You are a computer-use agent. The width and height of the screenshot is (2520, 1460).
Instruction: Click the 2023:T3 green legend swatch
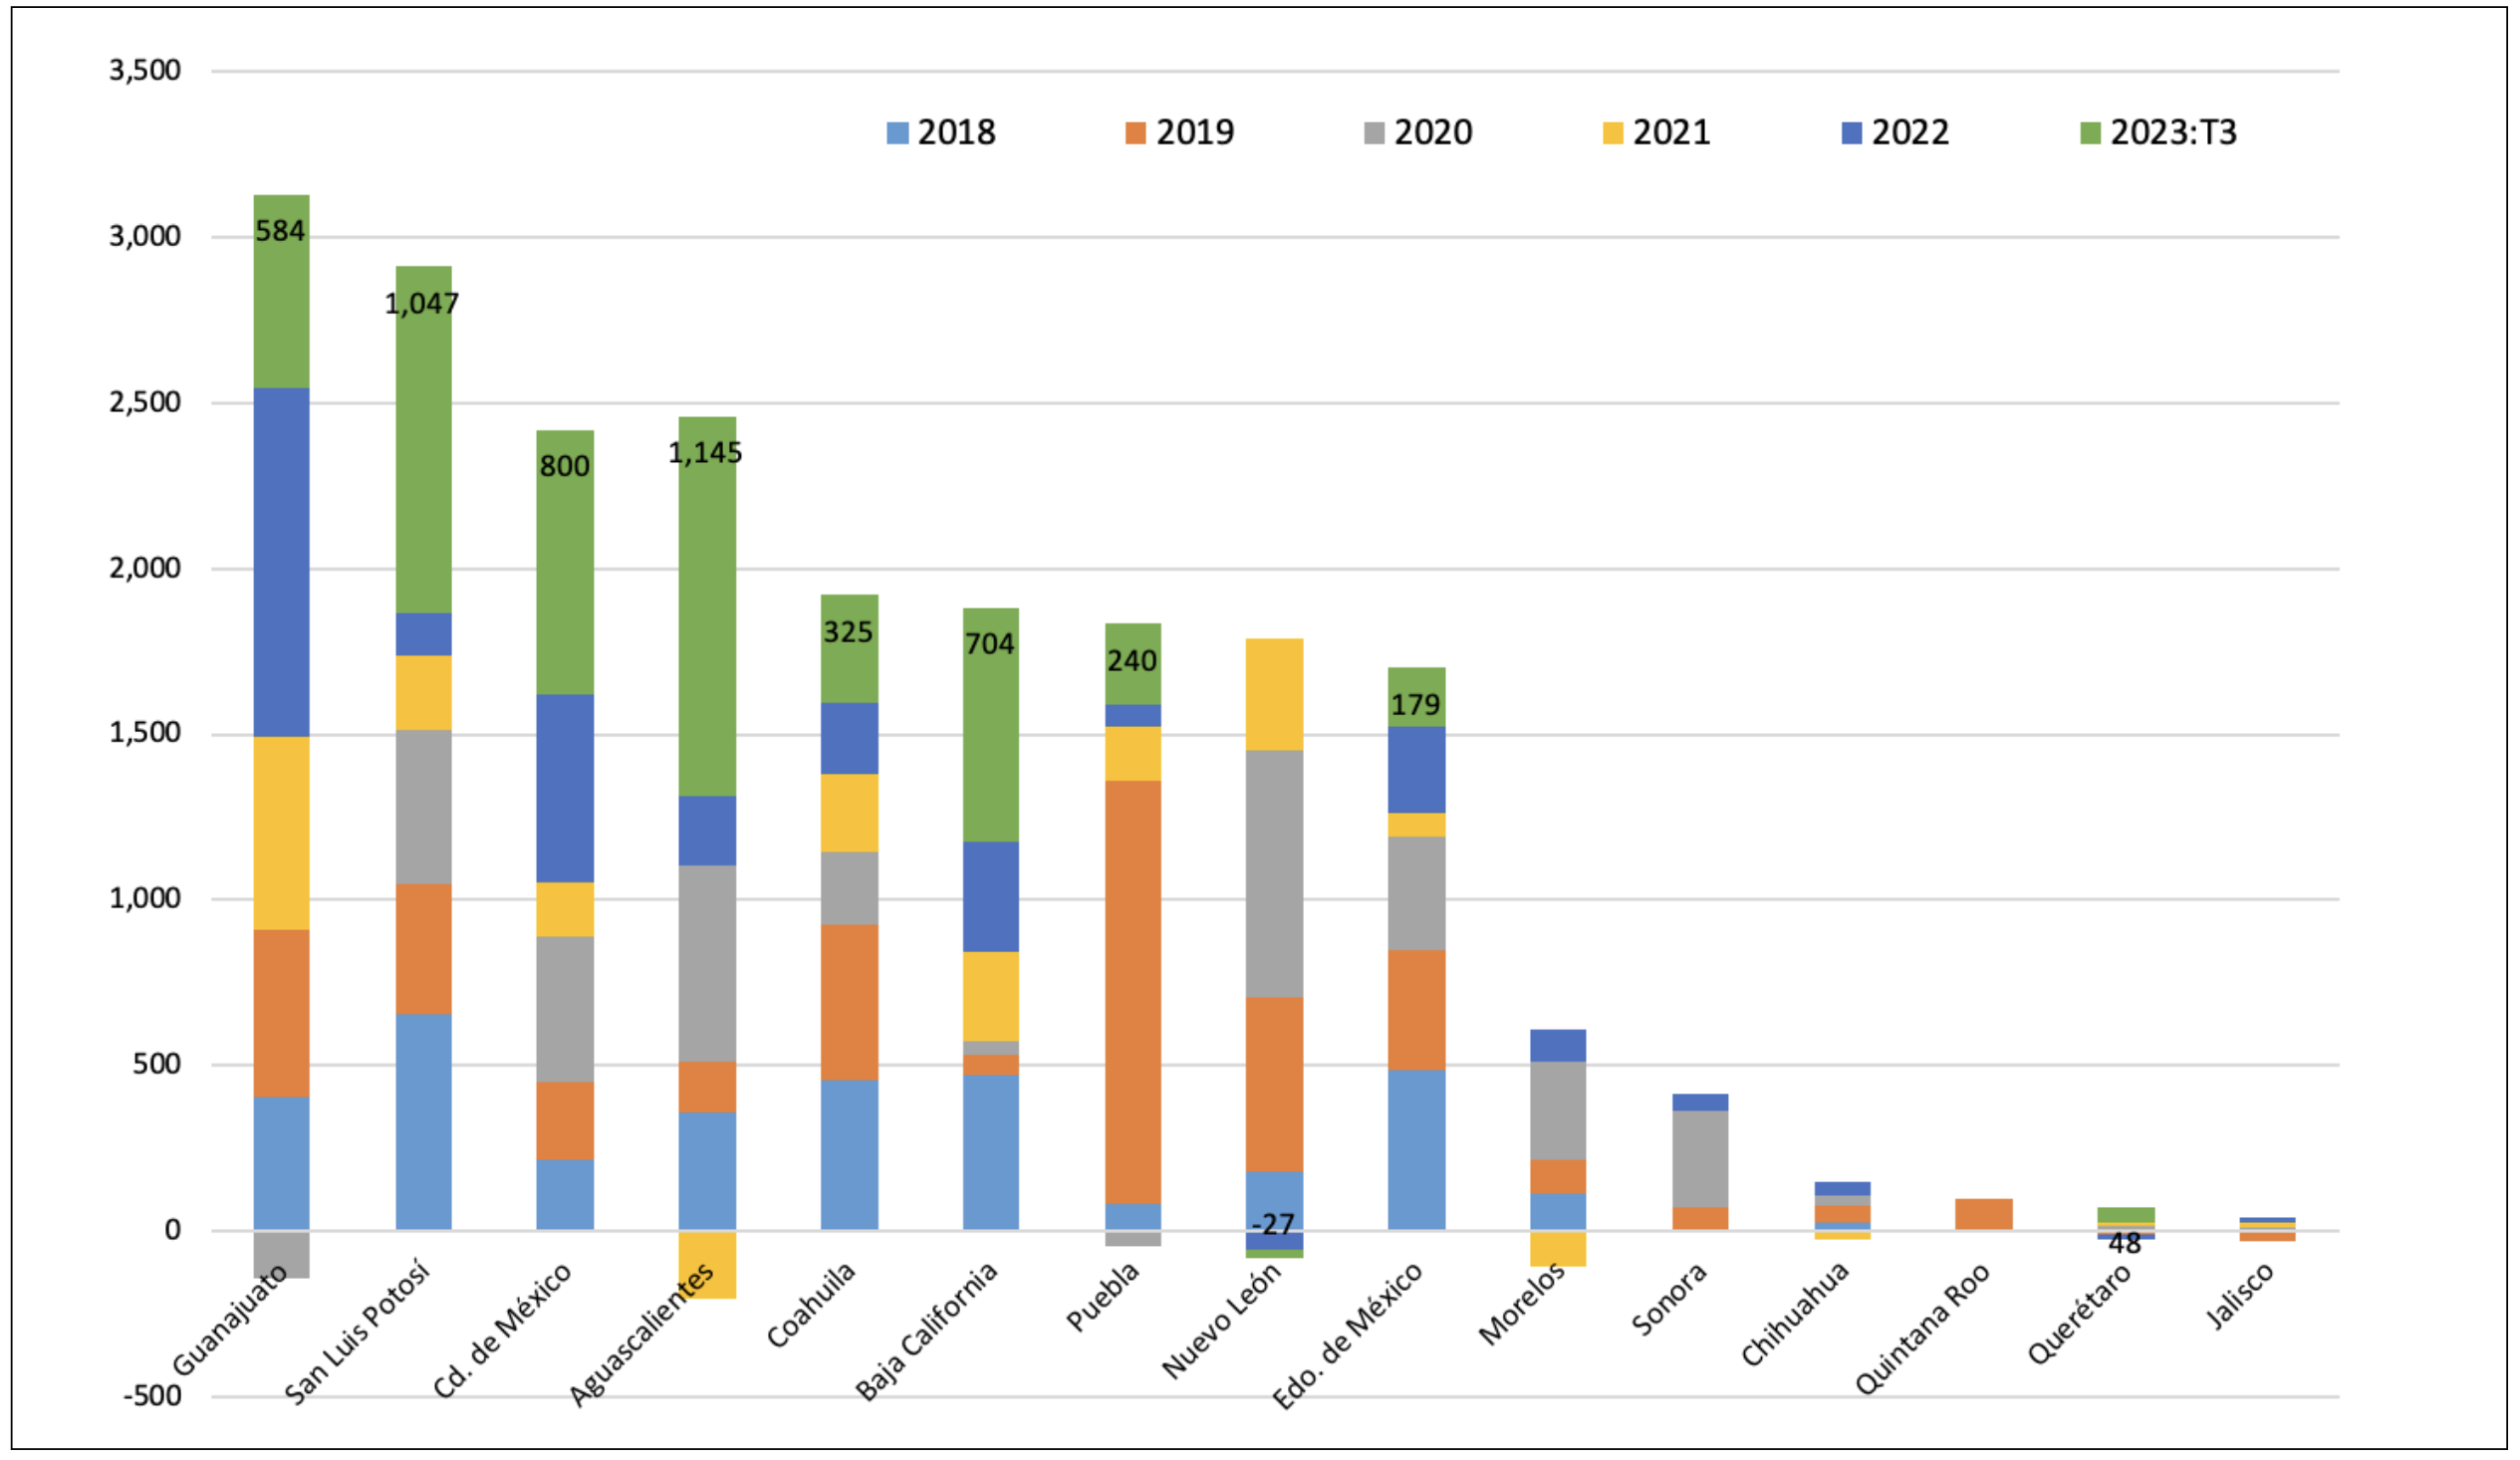[2090, 133]
